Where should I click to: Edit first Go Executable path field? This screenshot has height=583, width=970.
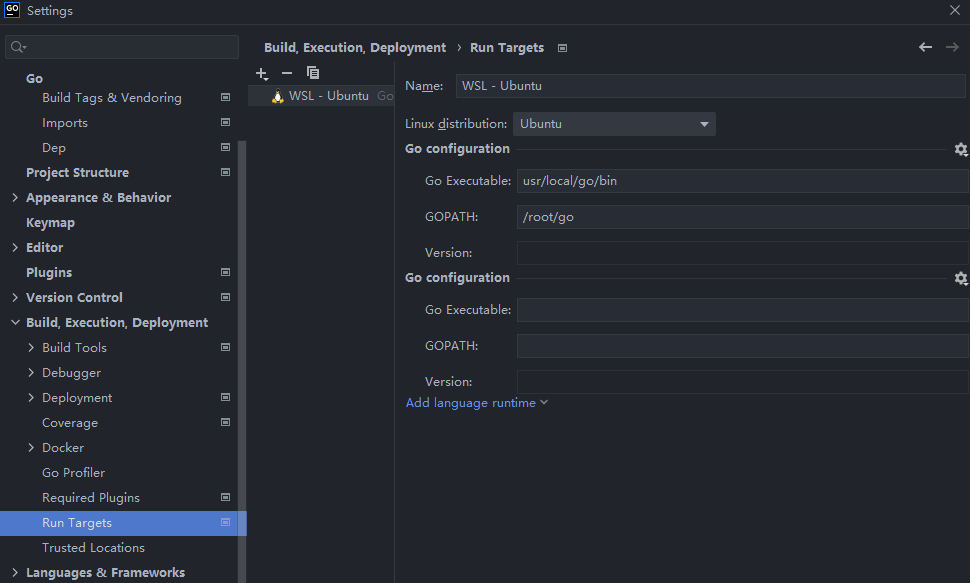click(x=742, y=181)
